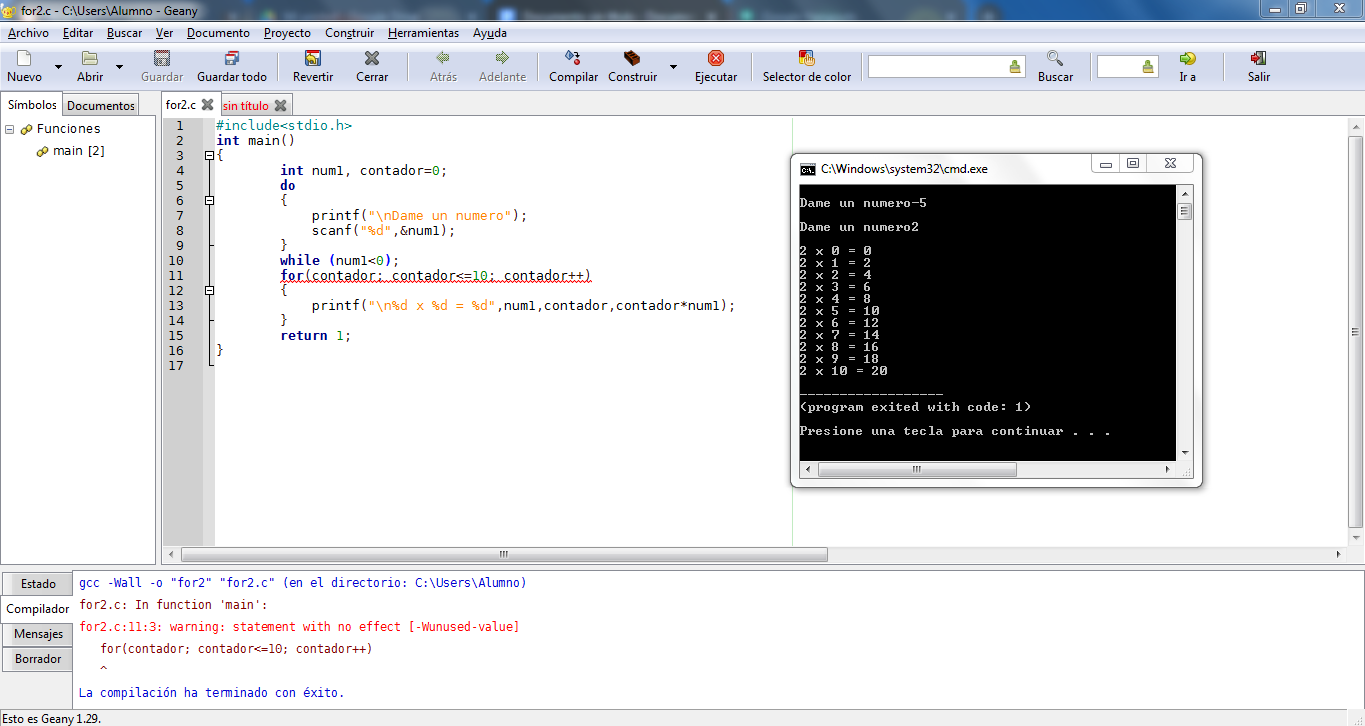Create a new file with Nuevo icon
Screen dimensions: 1365x726
click(24, 58)
